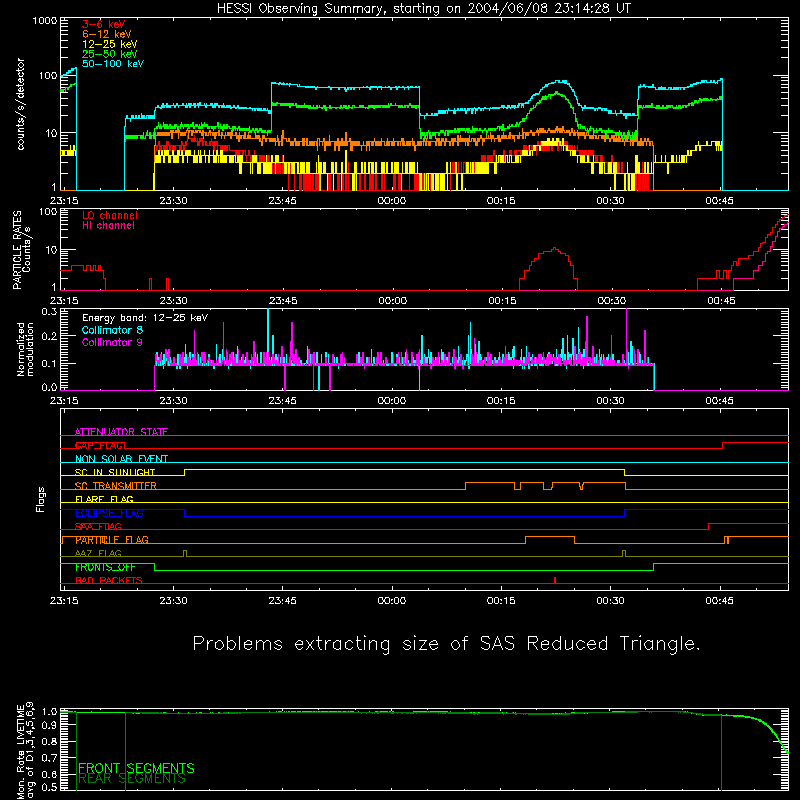Click the FRONTS_OFF flag label
Viewport: 800px width, 800px height.
pyautogui.click(x=105, y=567)
